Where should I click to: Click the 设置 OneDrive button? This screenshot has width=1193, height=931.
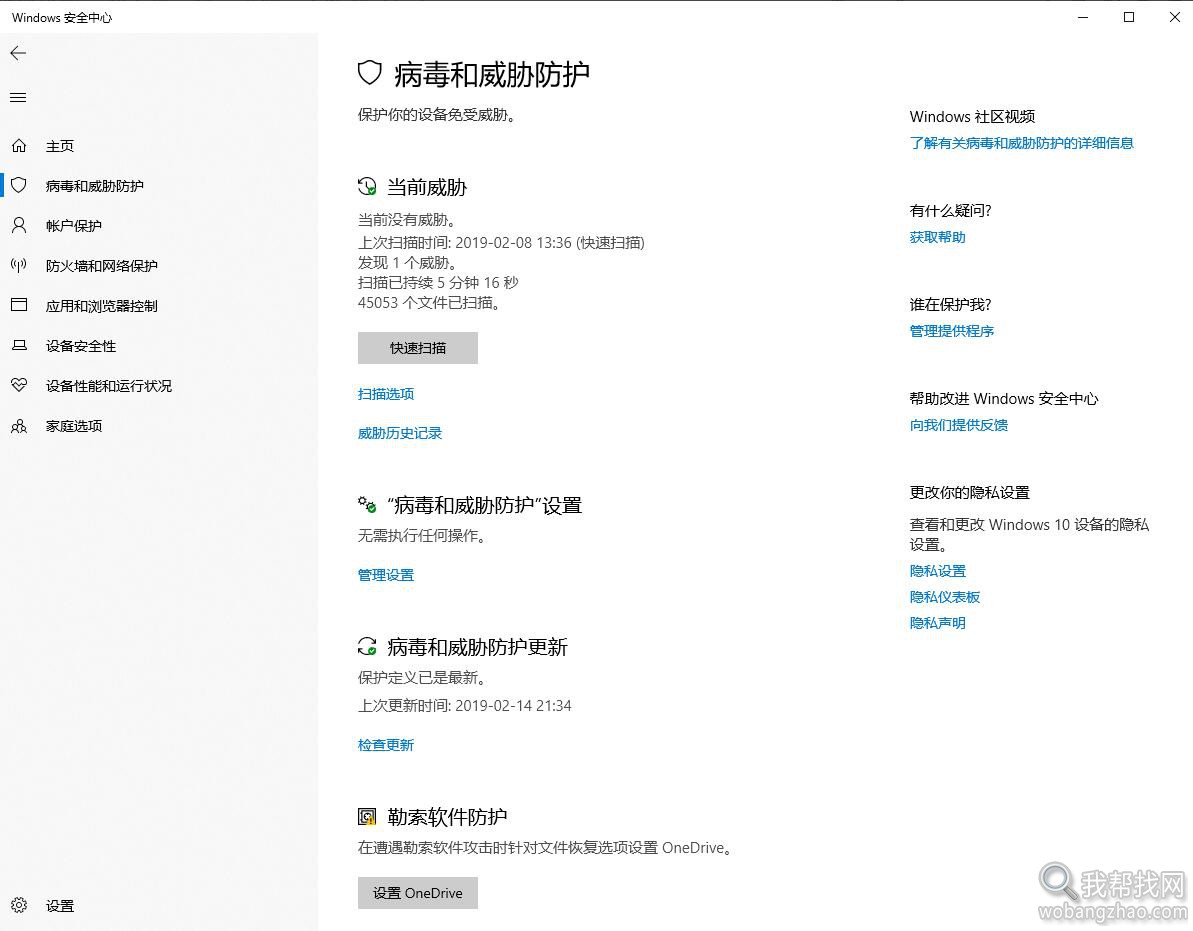coord(418,893)
